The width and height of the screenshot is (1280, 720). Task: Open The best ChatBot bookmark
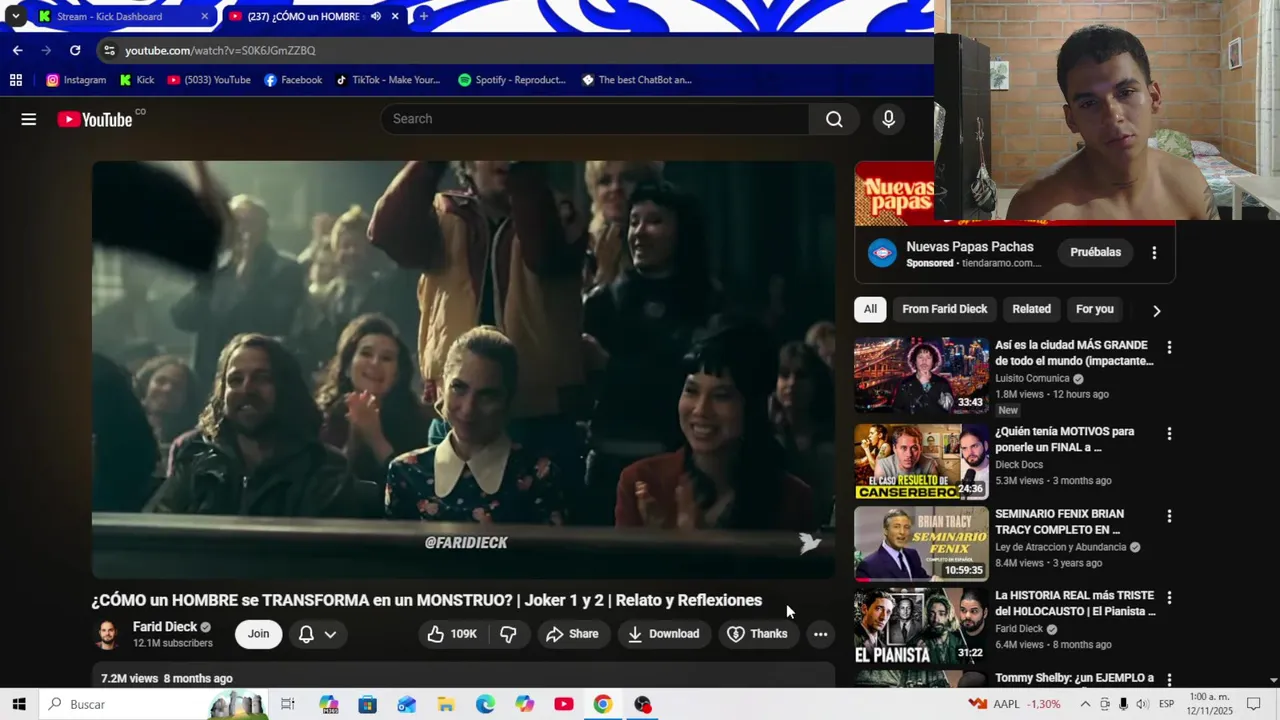pyautogui.click(x=637, y=80)
